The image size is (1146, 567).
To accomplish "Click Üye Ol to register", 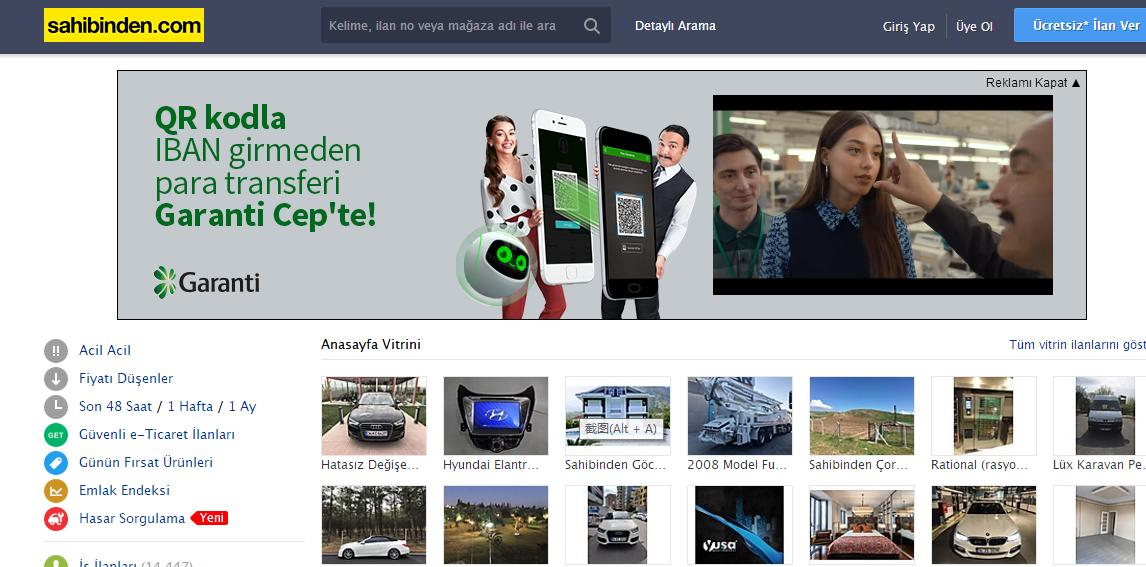I will [x=974, y=26].
